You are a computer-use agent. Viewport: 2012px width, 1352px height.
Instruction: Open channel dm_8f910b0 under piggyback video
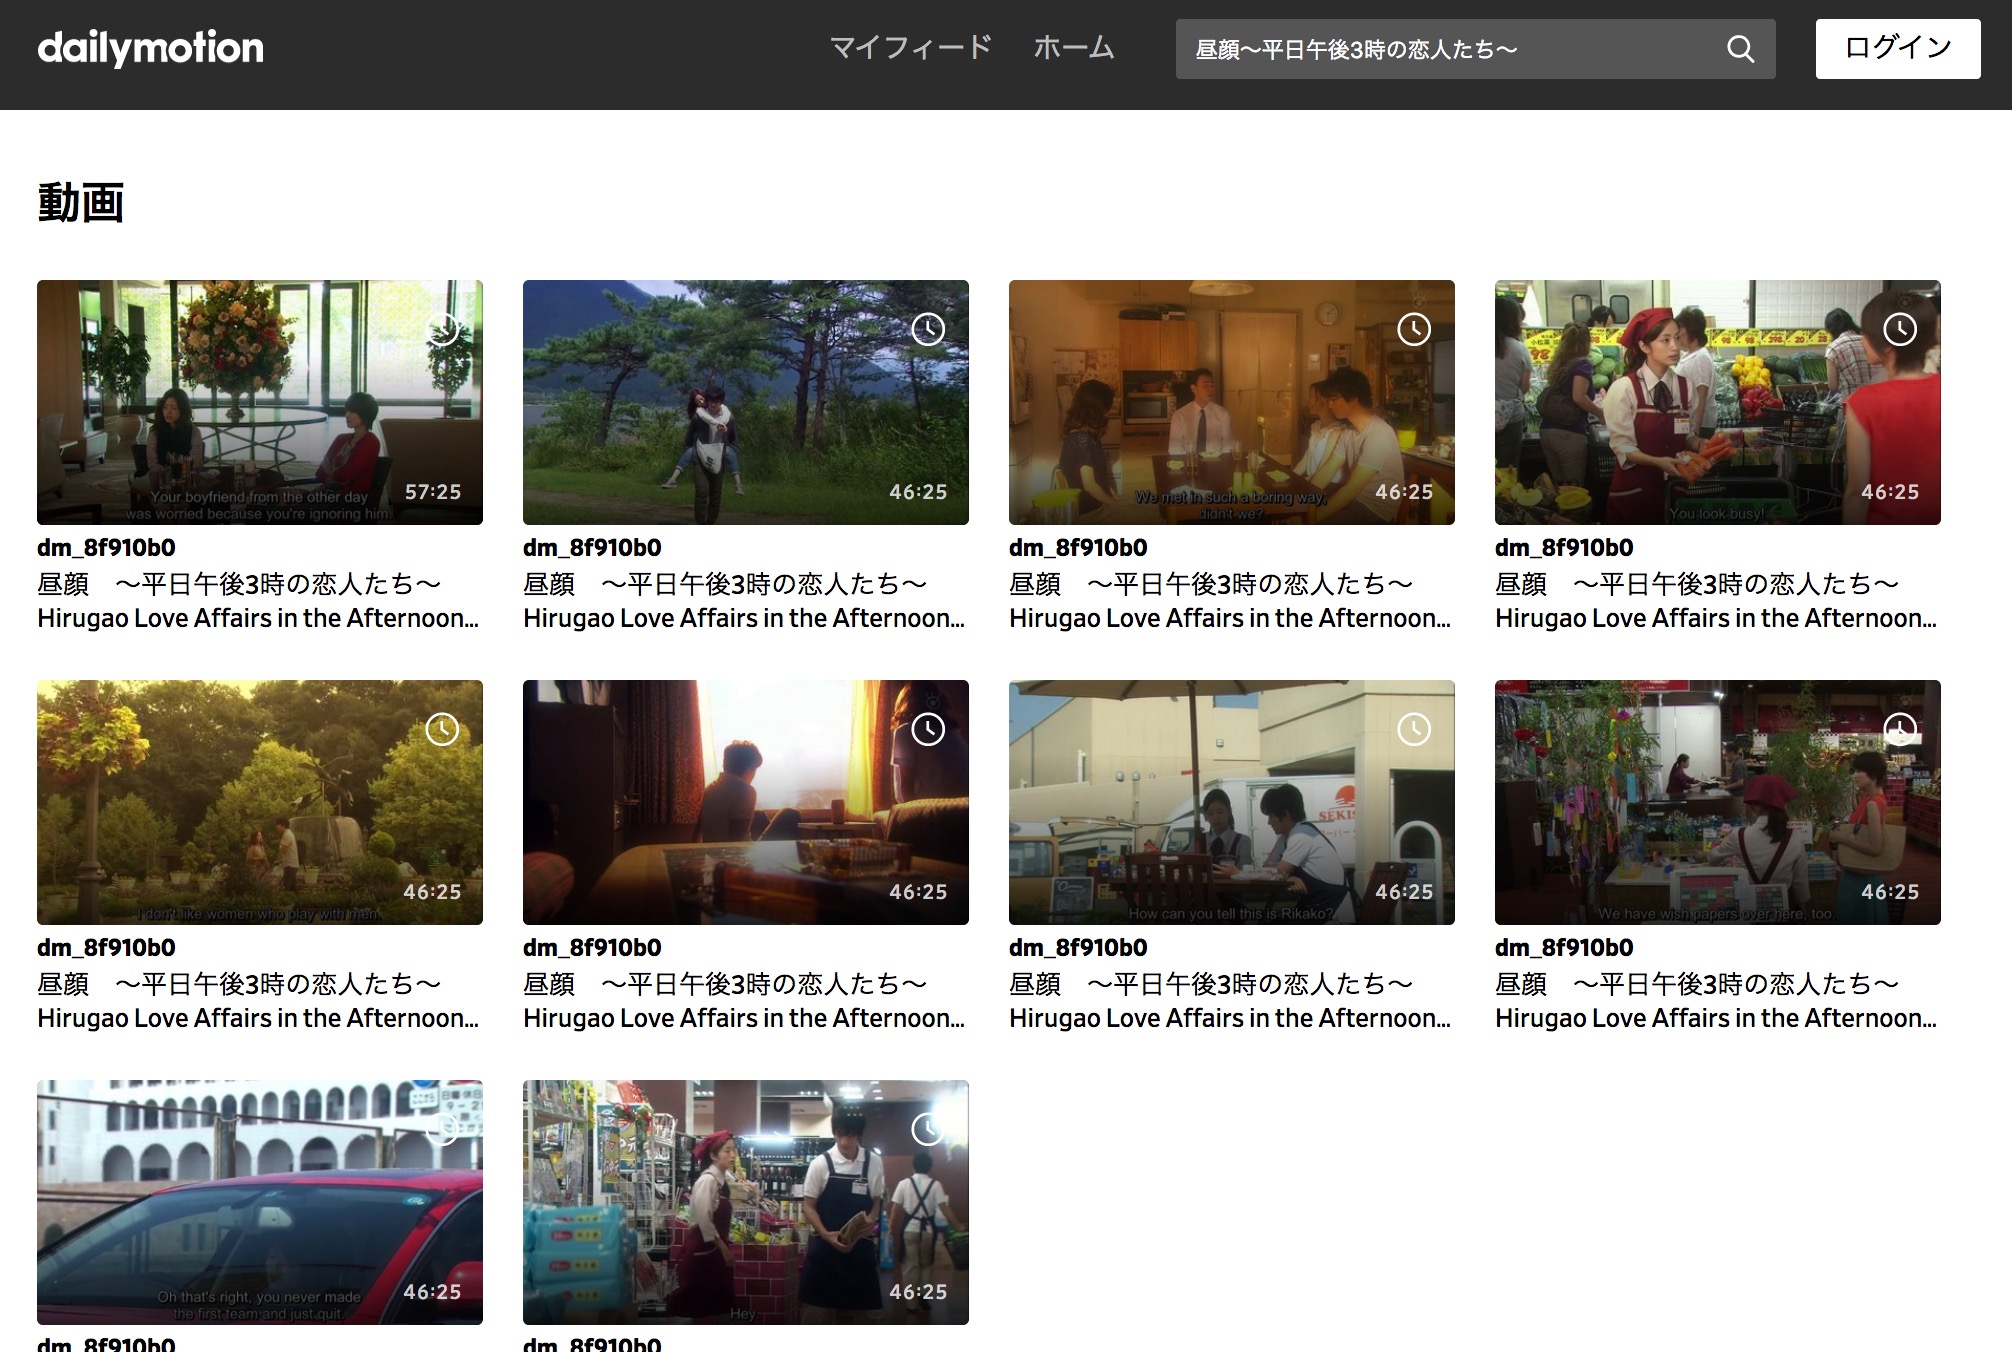pyautogui.click(x=592, y=548)
